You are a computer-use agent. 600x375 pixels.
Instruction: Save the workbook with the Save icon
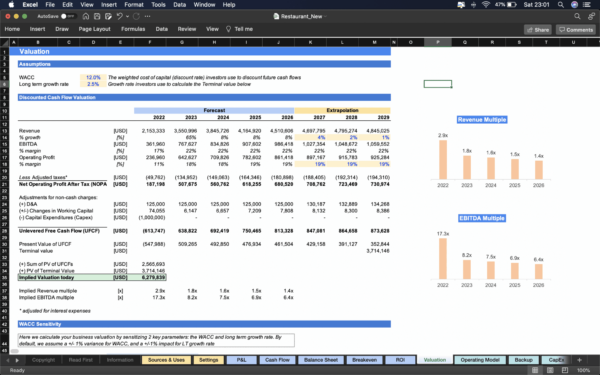97,16
